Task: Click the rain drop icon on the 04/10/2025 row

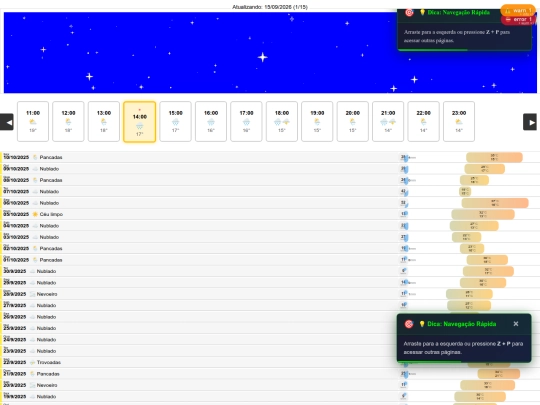Action: pos(406,227)
